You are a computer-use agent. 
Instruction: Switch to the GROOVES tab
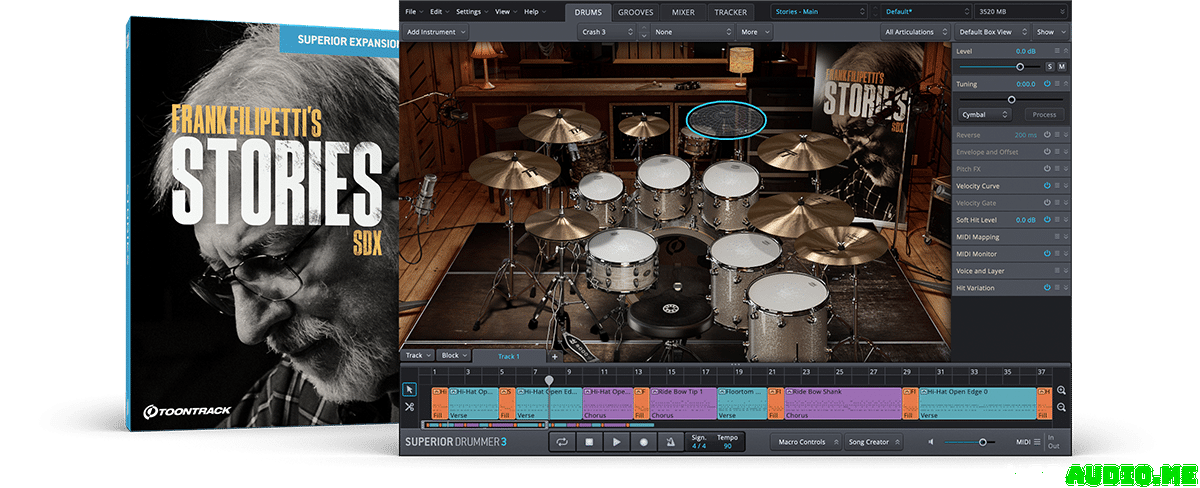click(636, 12)
